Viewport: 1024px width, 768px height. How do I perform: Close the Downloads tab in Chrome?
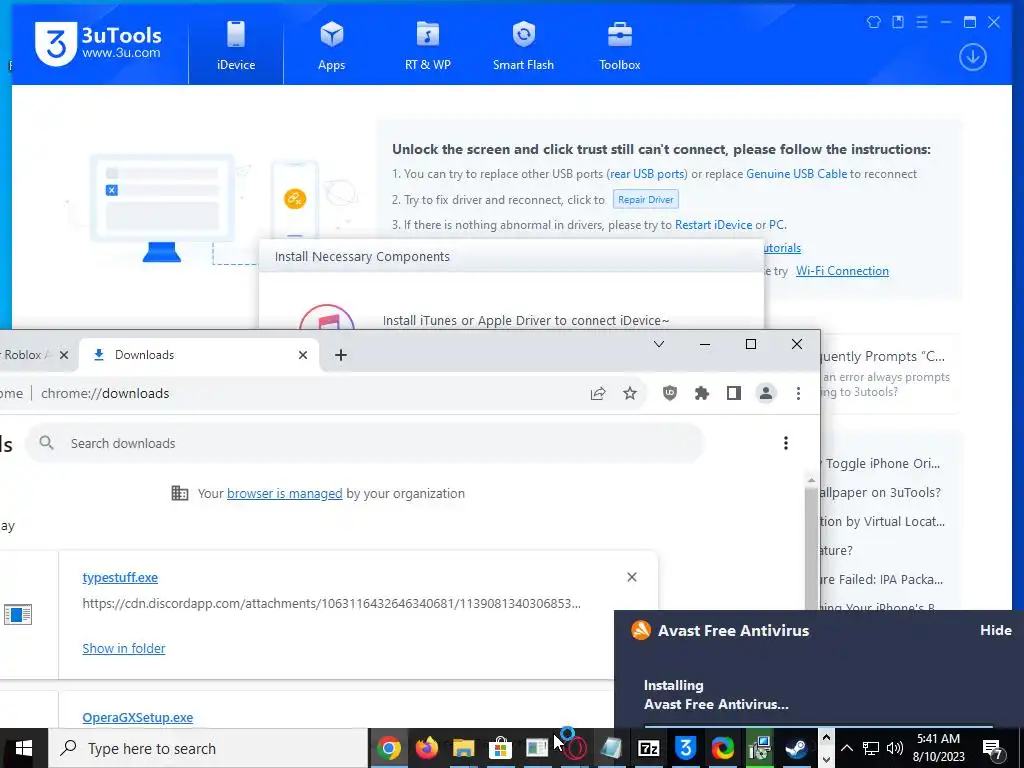point(302,355)
